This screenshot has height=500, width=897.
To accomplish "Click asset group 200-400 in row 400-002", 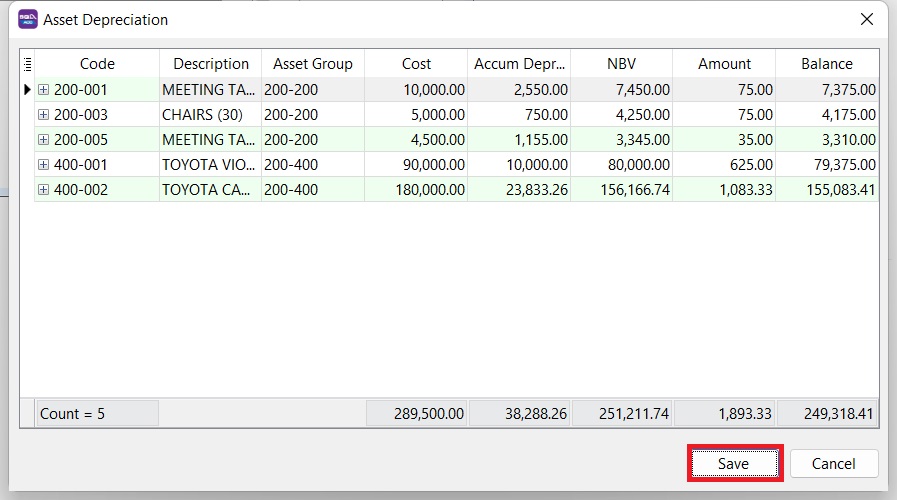I will click(x=313, y=189).
